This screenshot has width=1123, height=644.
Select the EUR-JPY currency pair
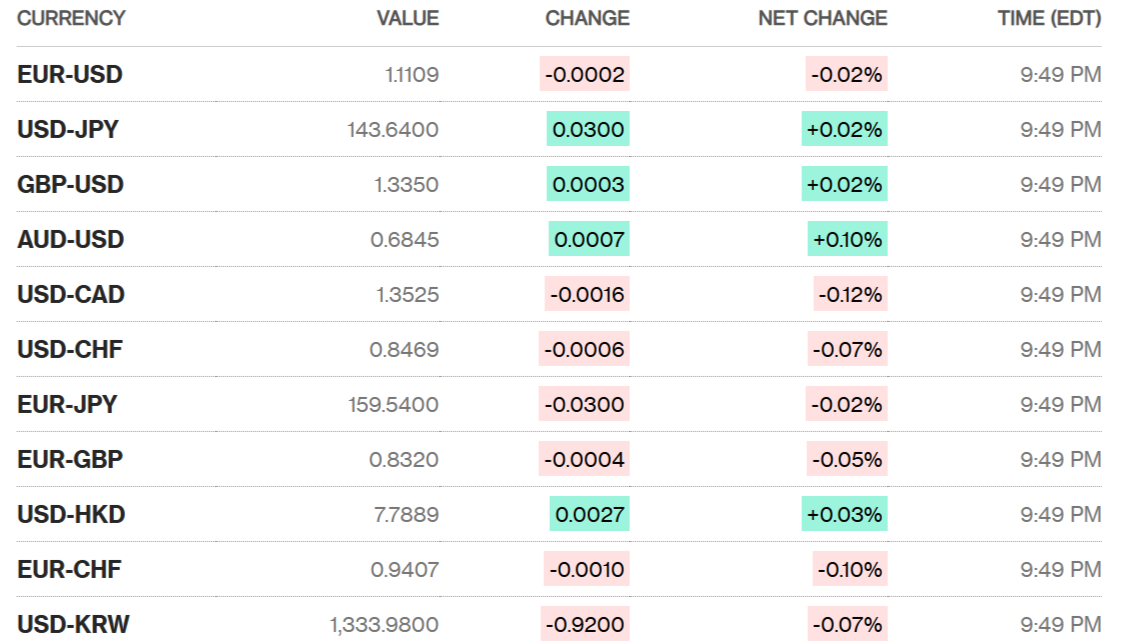67,405
